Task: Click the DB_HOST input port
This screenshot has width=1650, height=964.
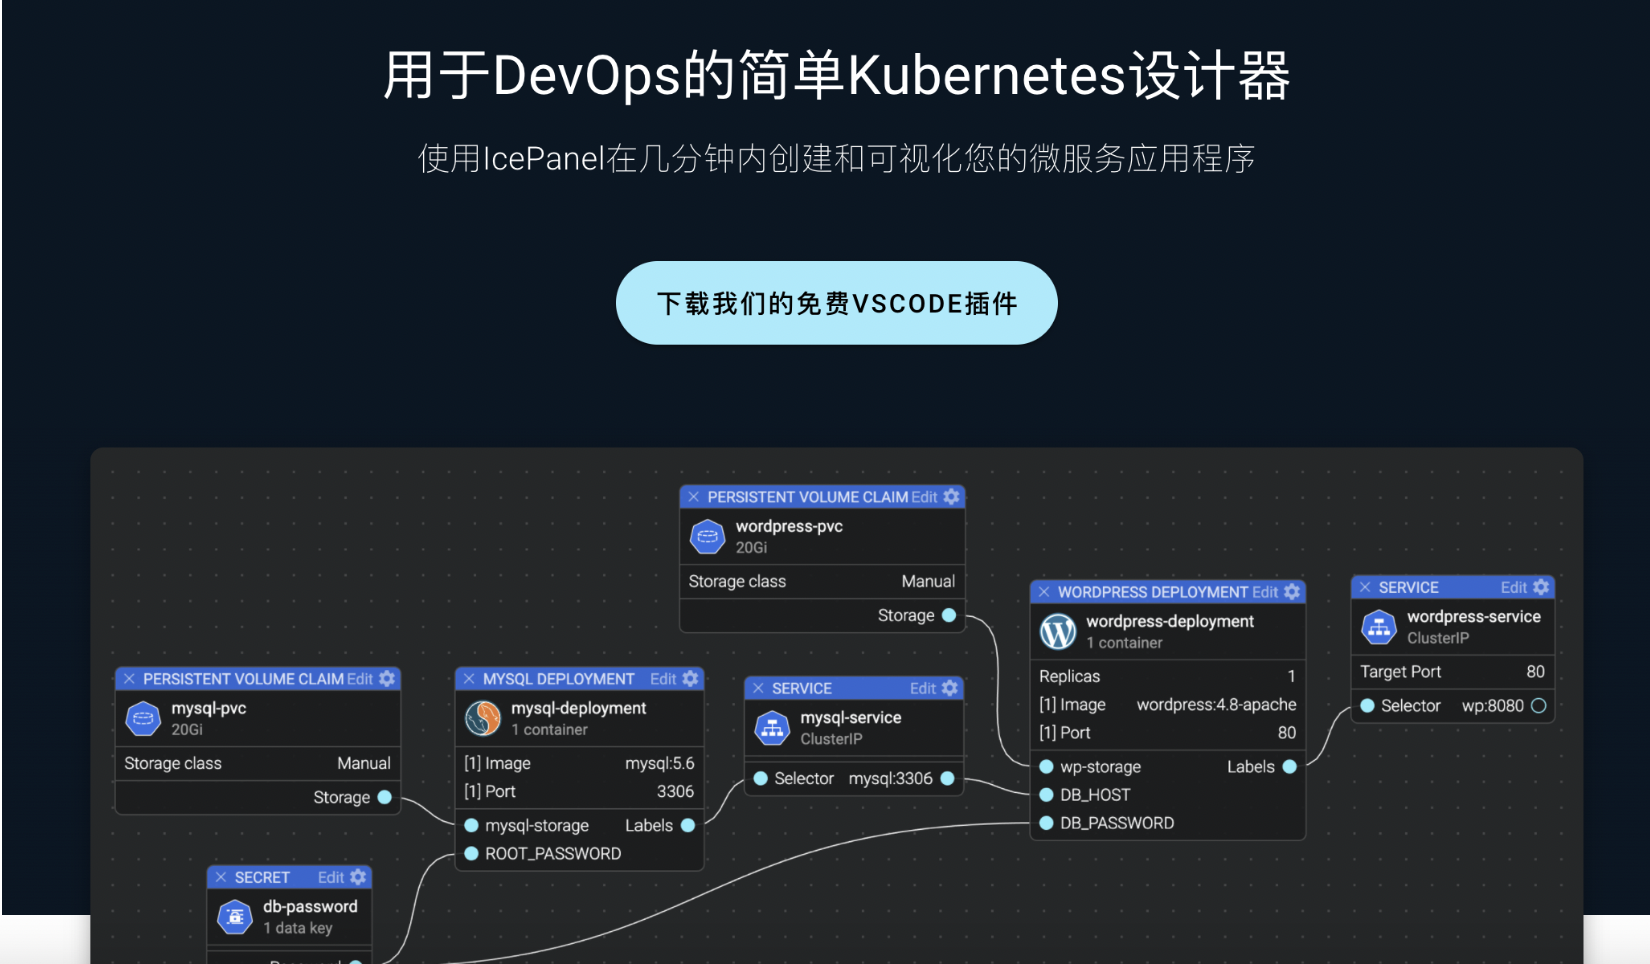Action: pyautogui.click(x=1047, y=795)
